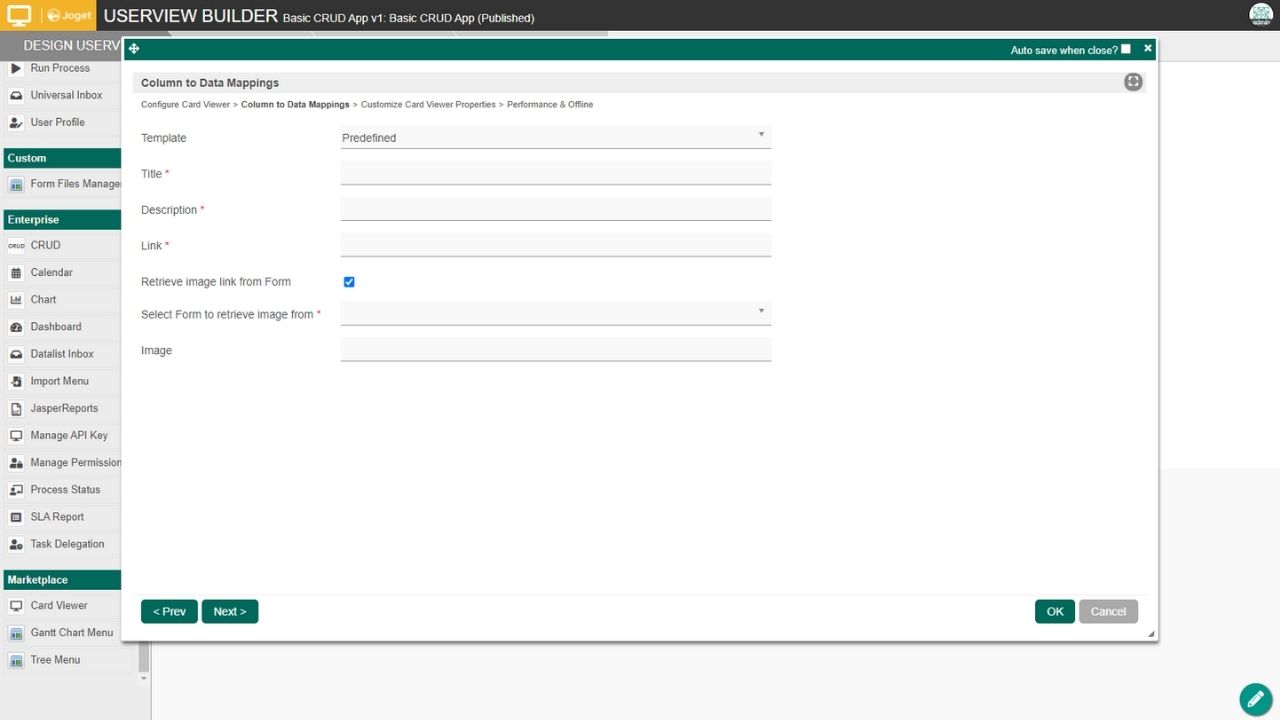This screenshot has width=1280, height=720.
Task: Click the Title input field
Action: (556, 173)
